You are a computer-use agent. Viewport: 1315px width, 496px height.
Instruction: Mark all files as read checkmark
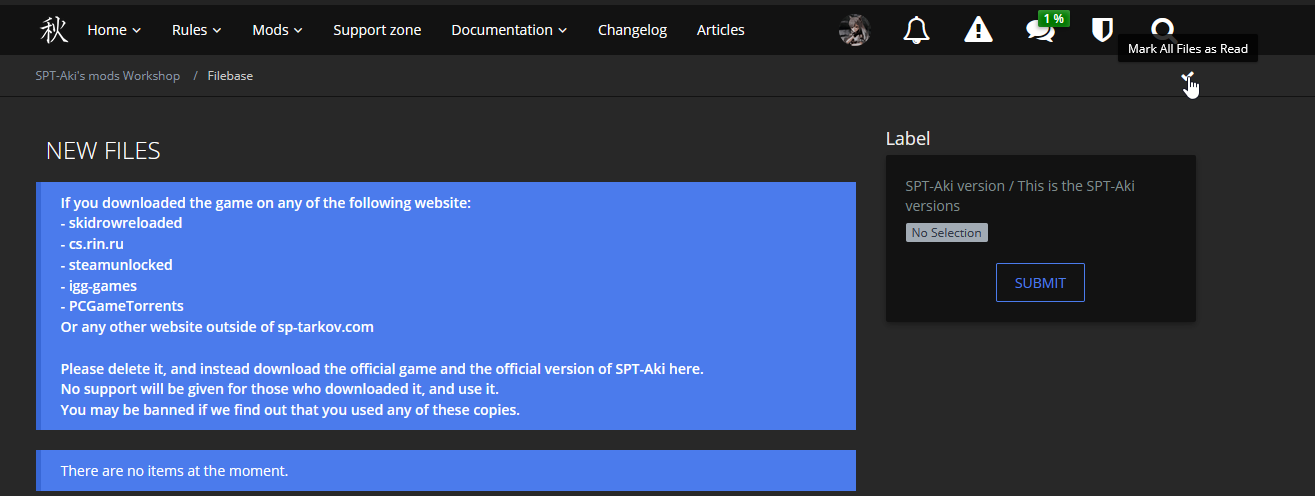(x=1187, y=77)
